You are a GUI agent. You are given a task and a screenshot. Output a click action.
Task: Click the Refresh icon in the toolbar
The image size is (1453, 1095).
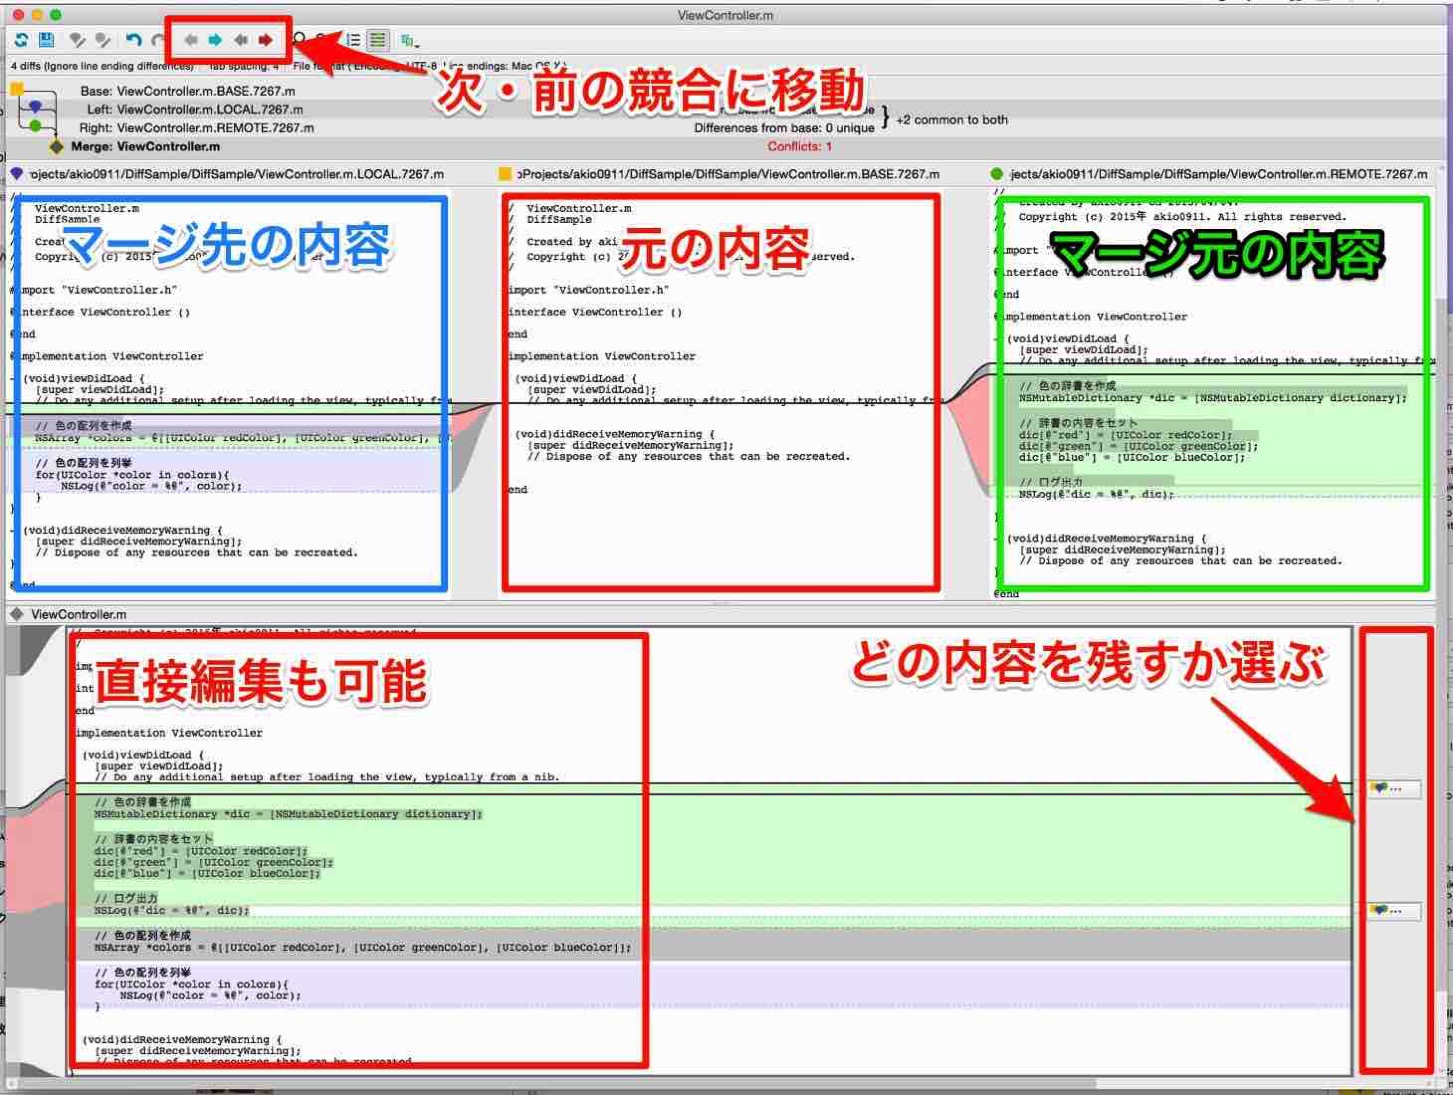[21, 40]
